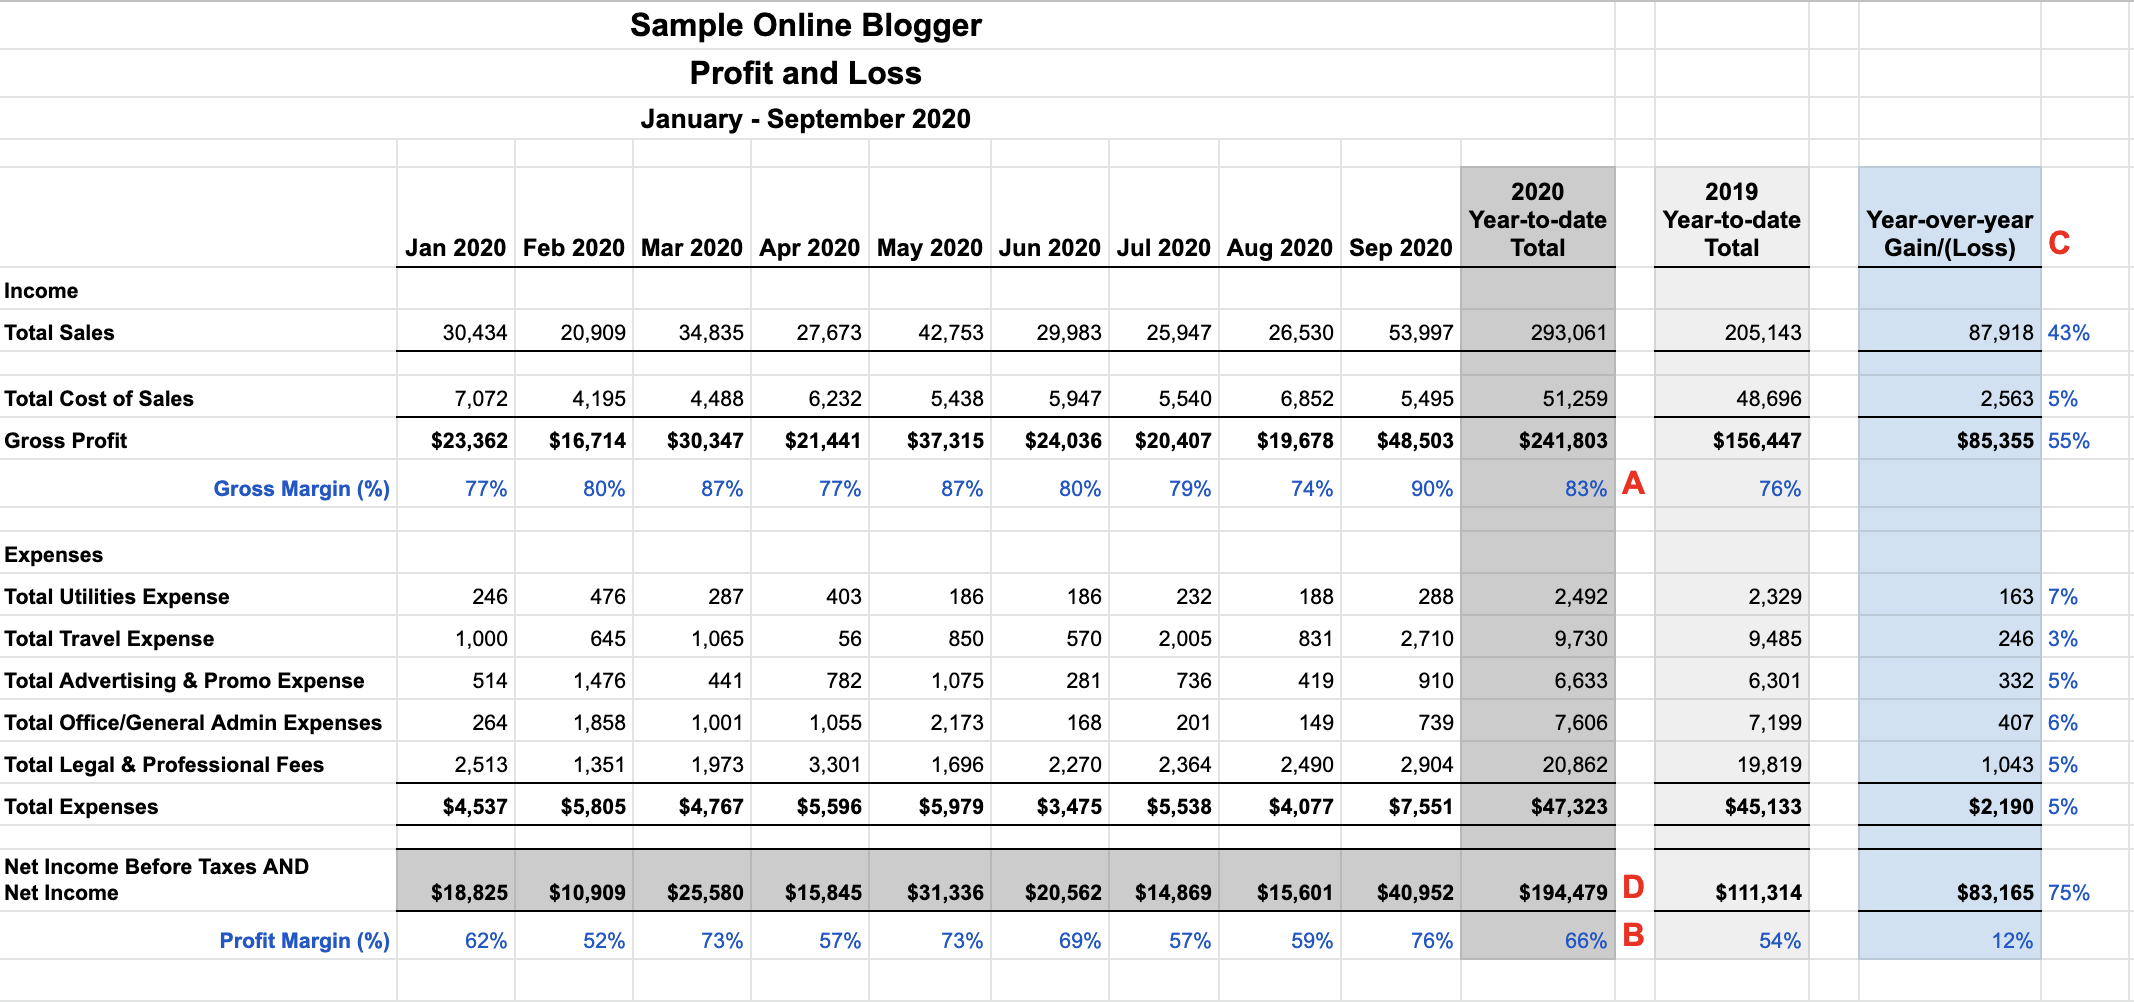Viewport: 2134px width, 1002px height.
Task: Click the 'May 2020' column header
Action: coord(930,247)
